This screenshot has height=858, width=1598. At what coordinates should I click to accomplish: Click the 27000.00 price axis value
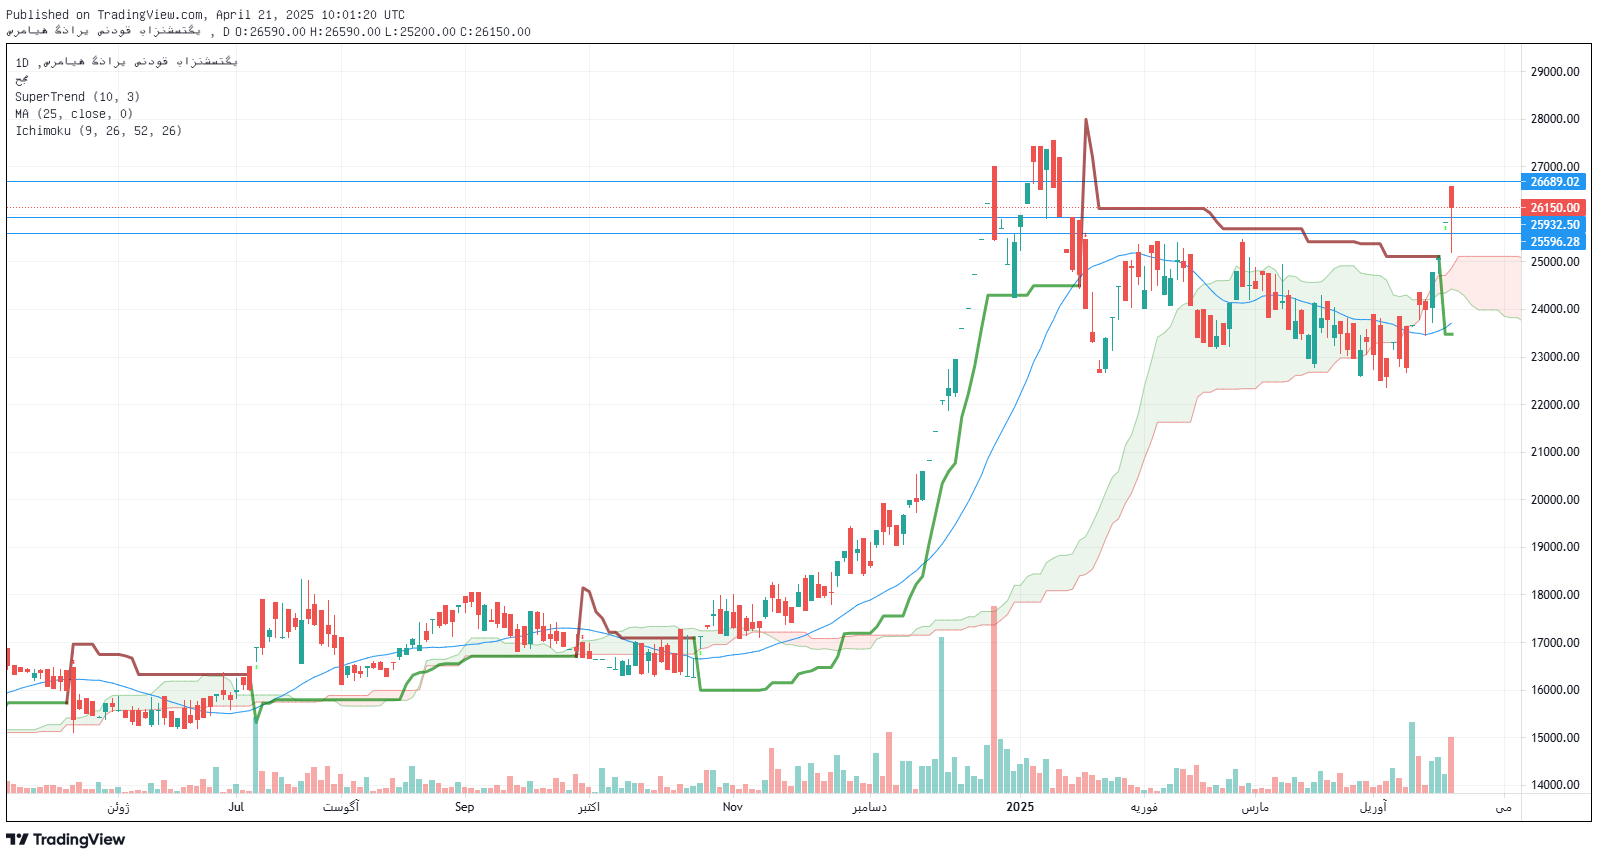click(1555, 167)
